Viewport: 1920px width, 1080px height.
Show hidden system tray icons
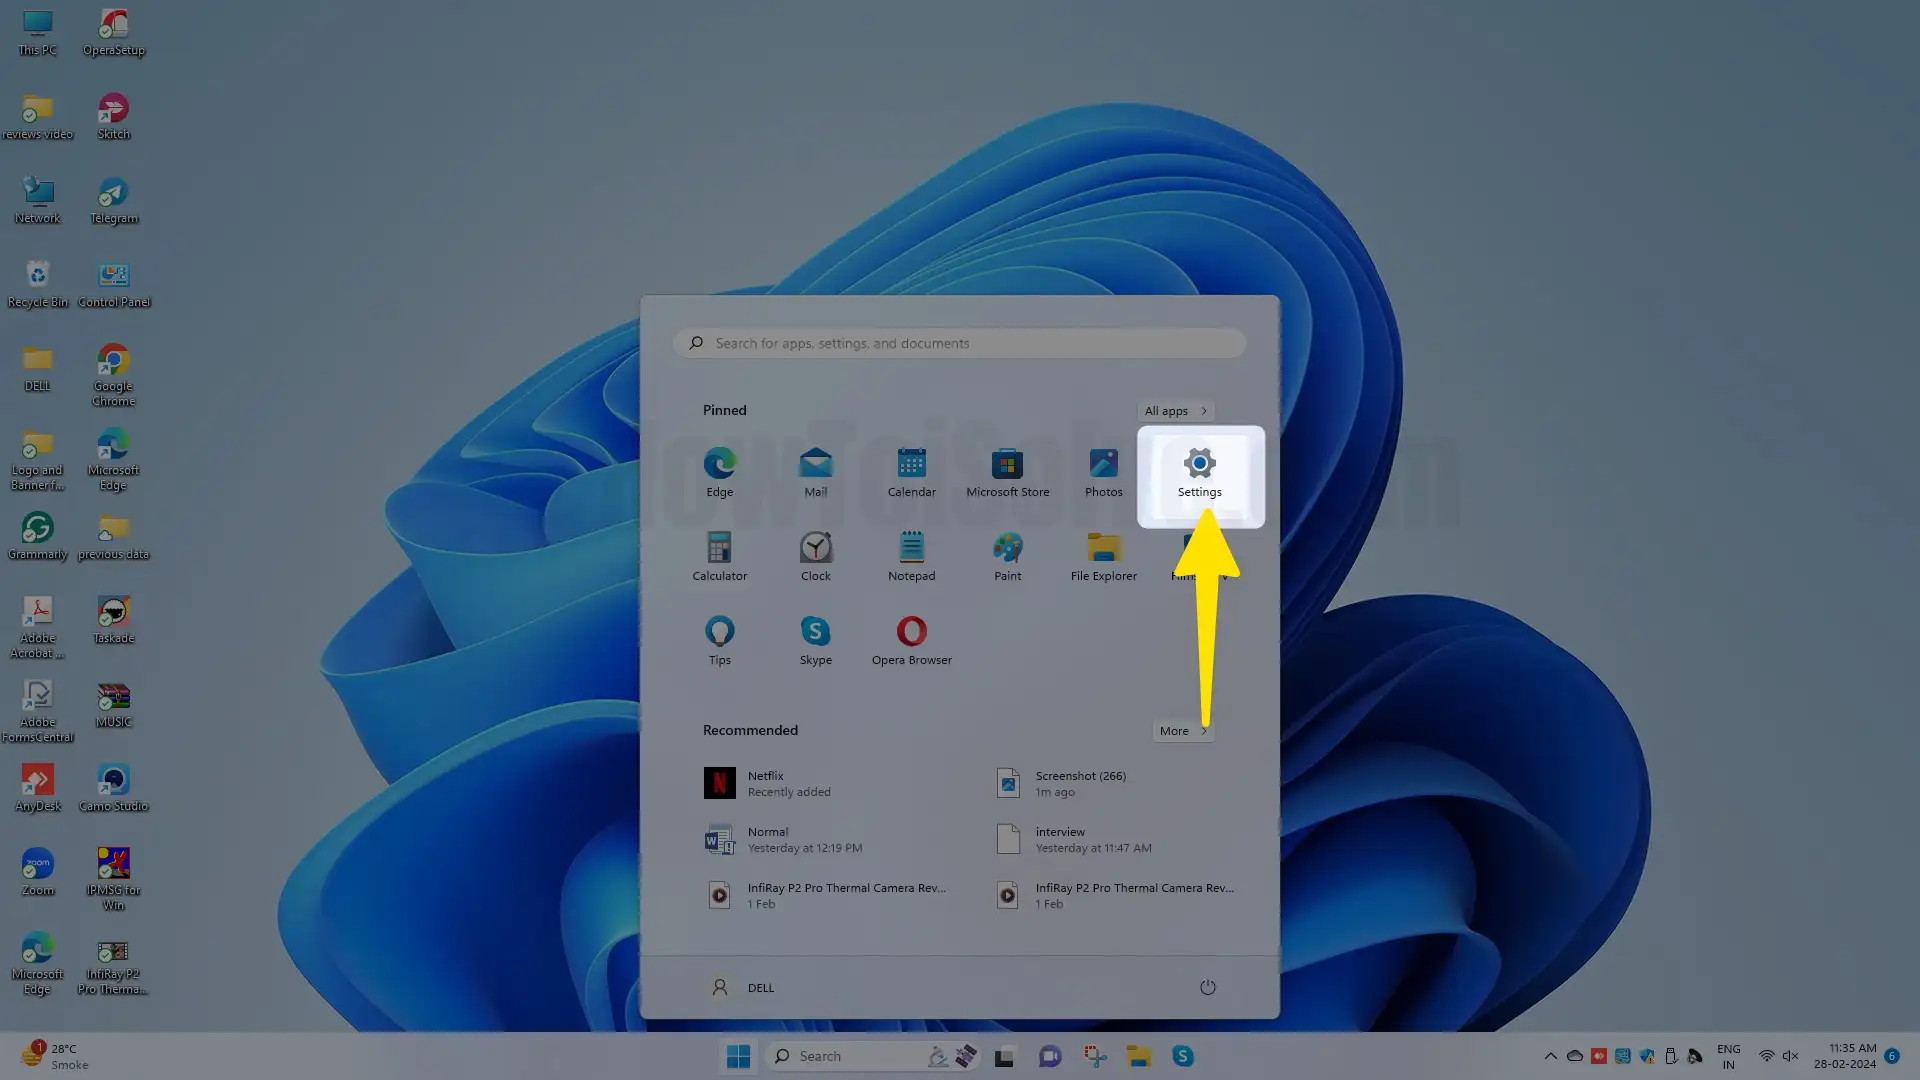pos(1550,1056)
